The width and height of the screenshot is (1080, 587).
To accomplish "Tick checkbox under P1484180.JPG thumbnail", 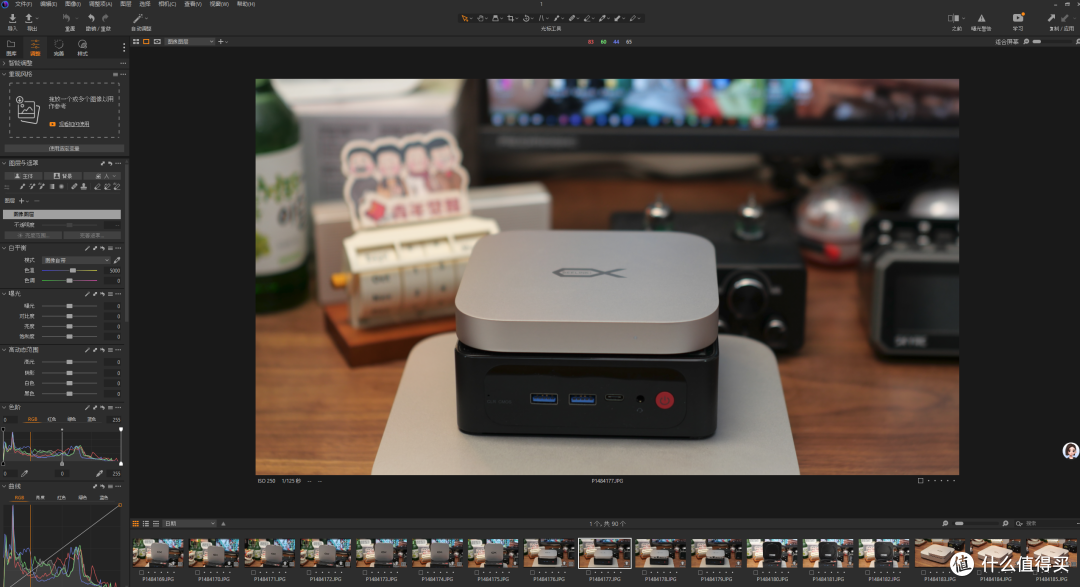I will (756, 573).
